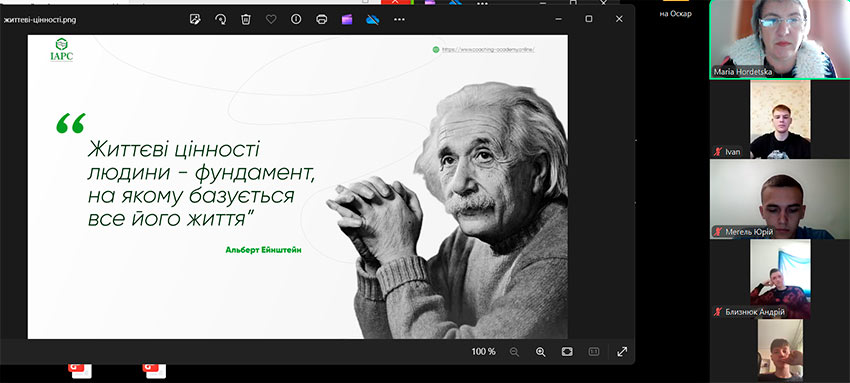This screenshot has height=383, width=850.
Task: Click the coaching-academy.online link on the slide
Action: [x=488, y=49]
